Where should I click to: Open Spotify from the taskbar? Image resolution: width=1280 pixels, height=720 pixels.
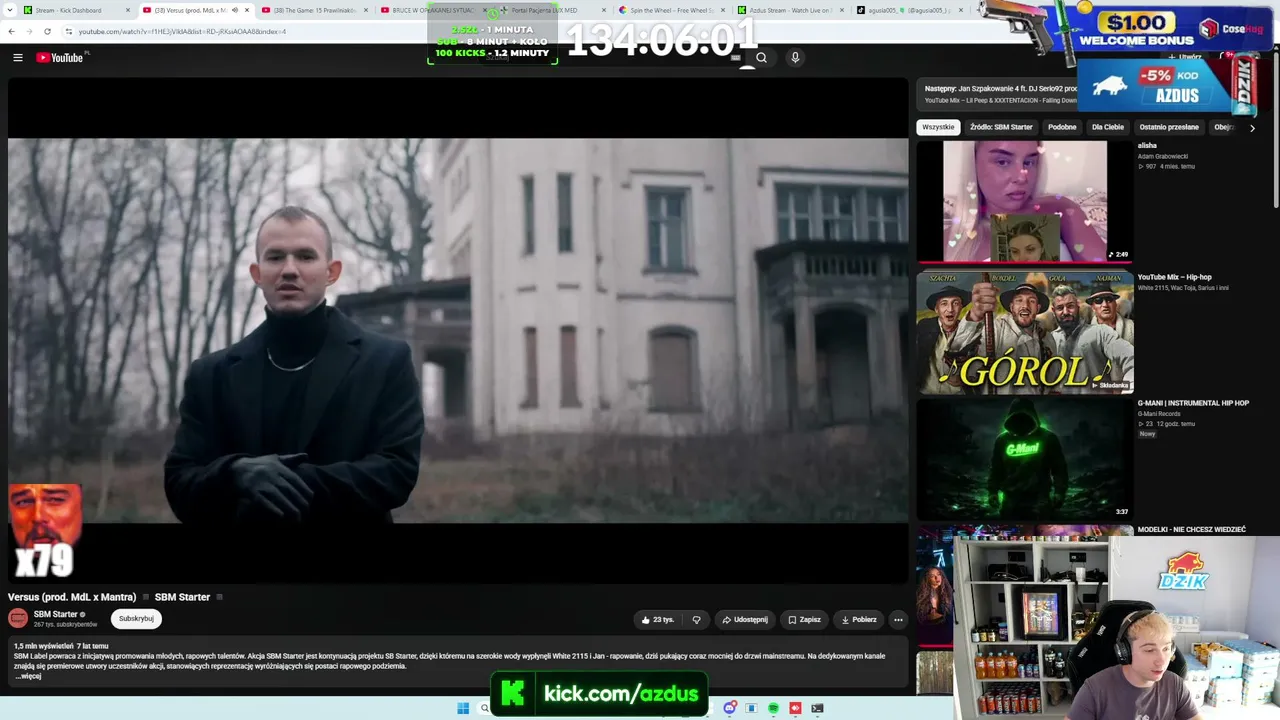773,709
